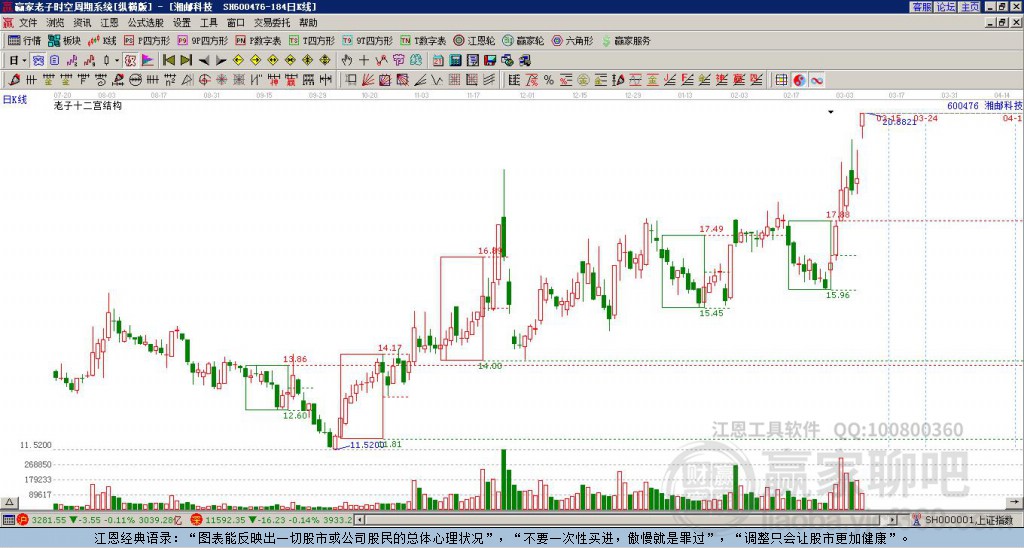Open the T四方形 tool

point(312,40)
